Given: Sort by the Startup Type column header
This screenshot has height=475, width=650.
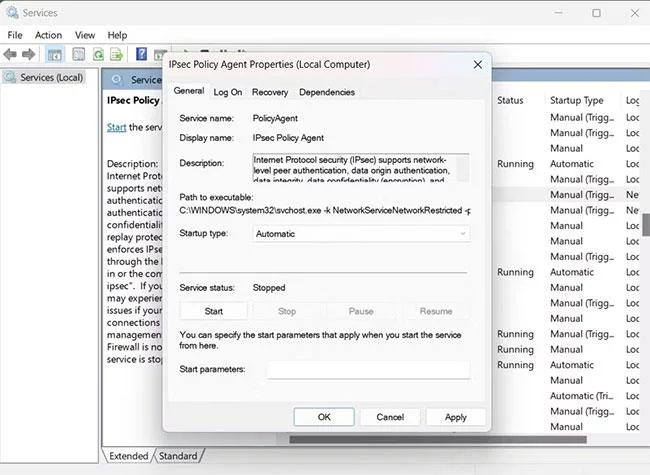Looking at the screenshot, I should [x=576, y=100].
